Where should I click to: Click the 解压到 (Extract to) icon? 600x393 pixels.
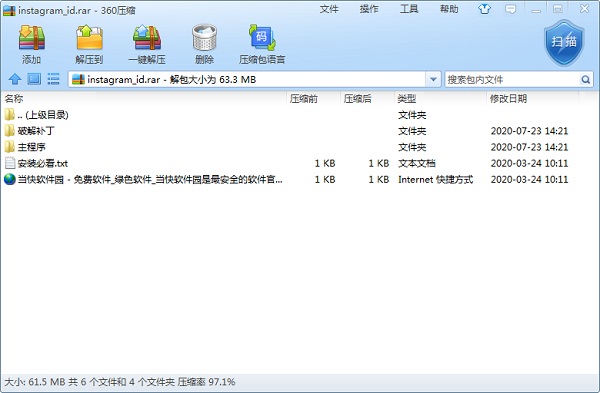pos(89,38)
